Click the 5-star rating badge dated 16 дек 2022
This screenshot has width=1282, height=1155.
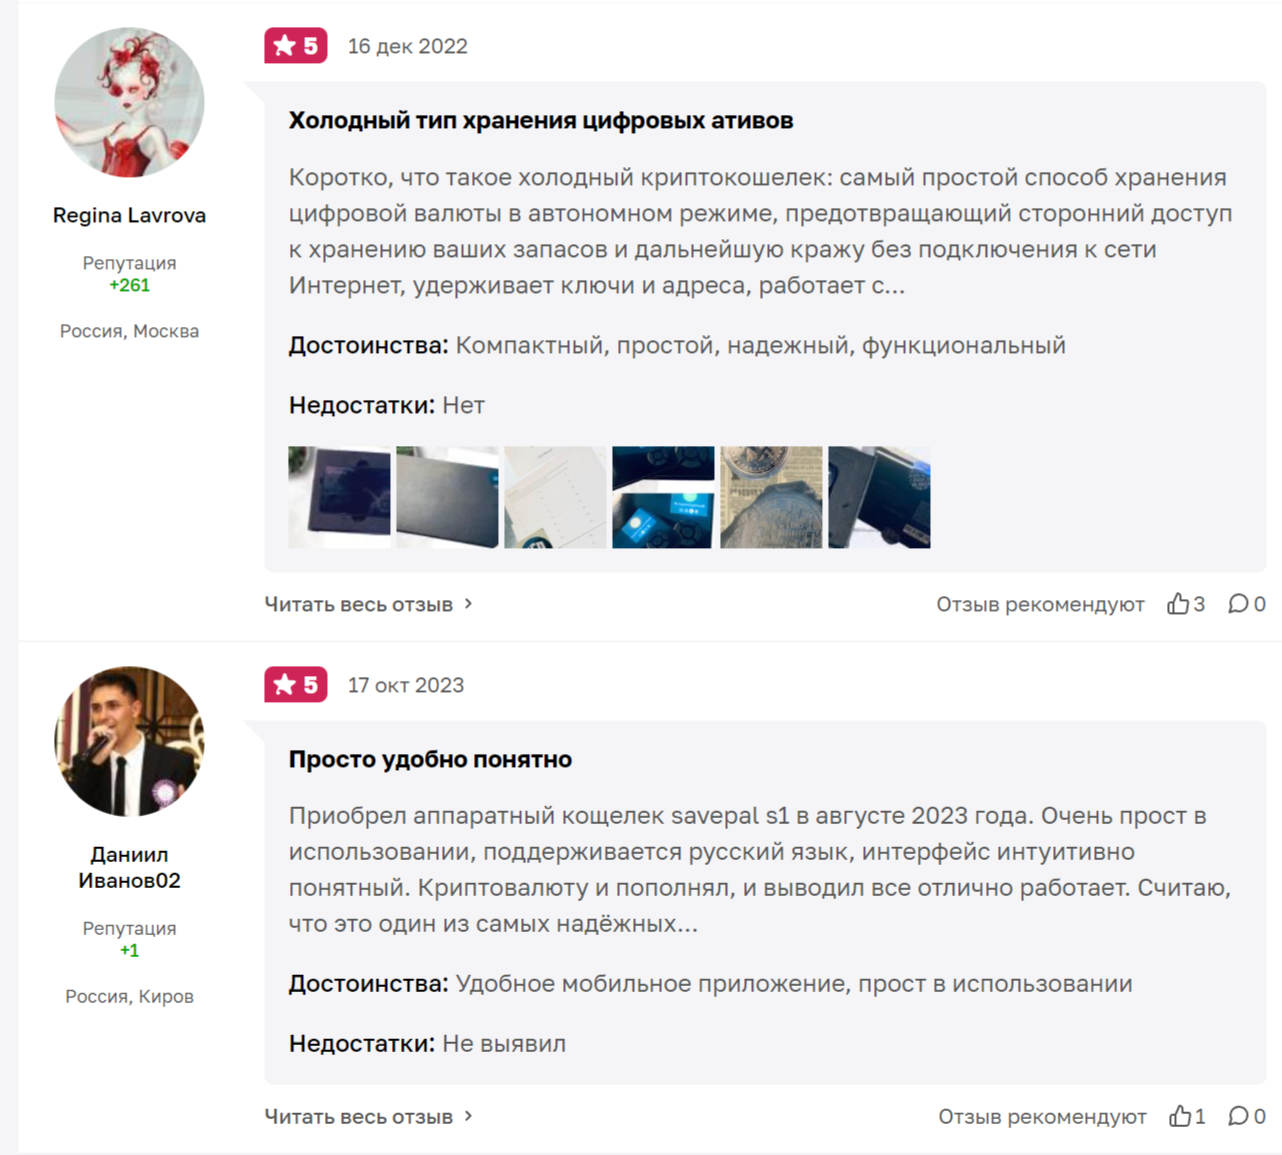pyautogui.click(x=296, y=46)
